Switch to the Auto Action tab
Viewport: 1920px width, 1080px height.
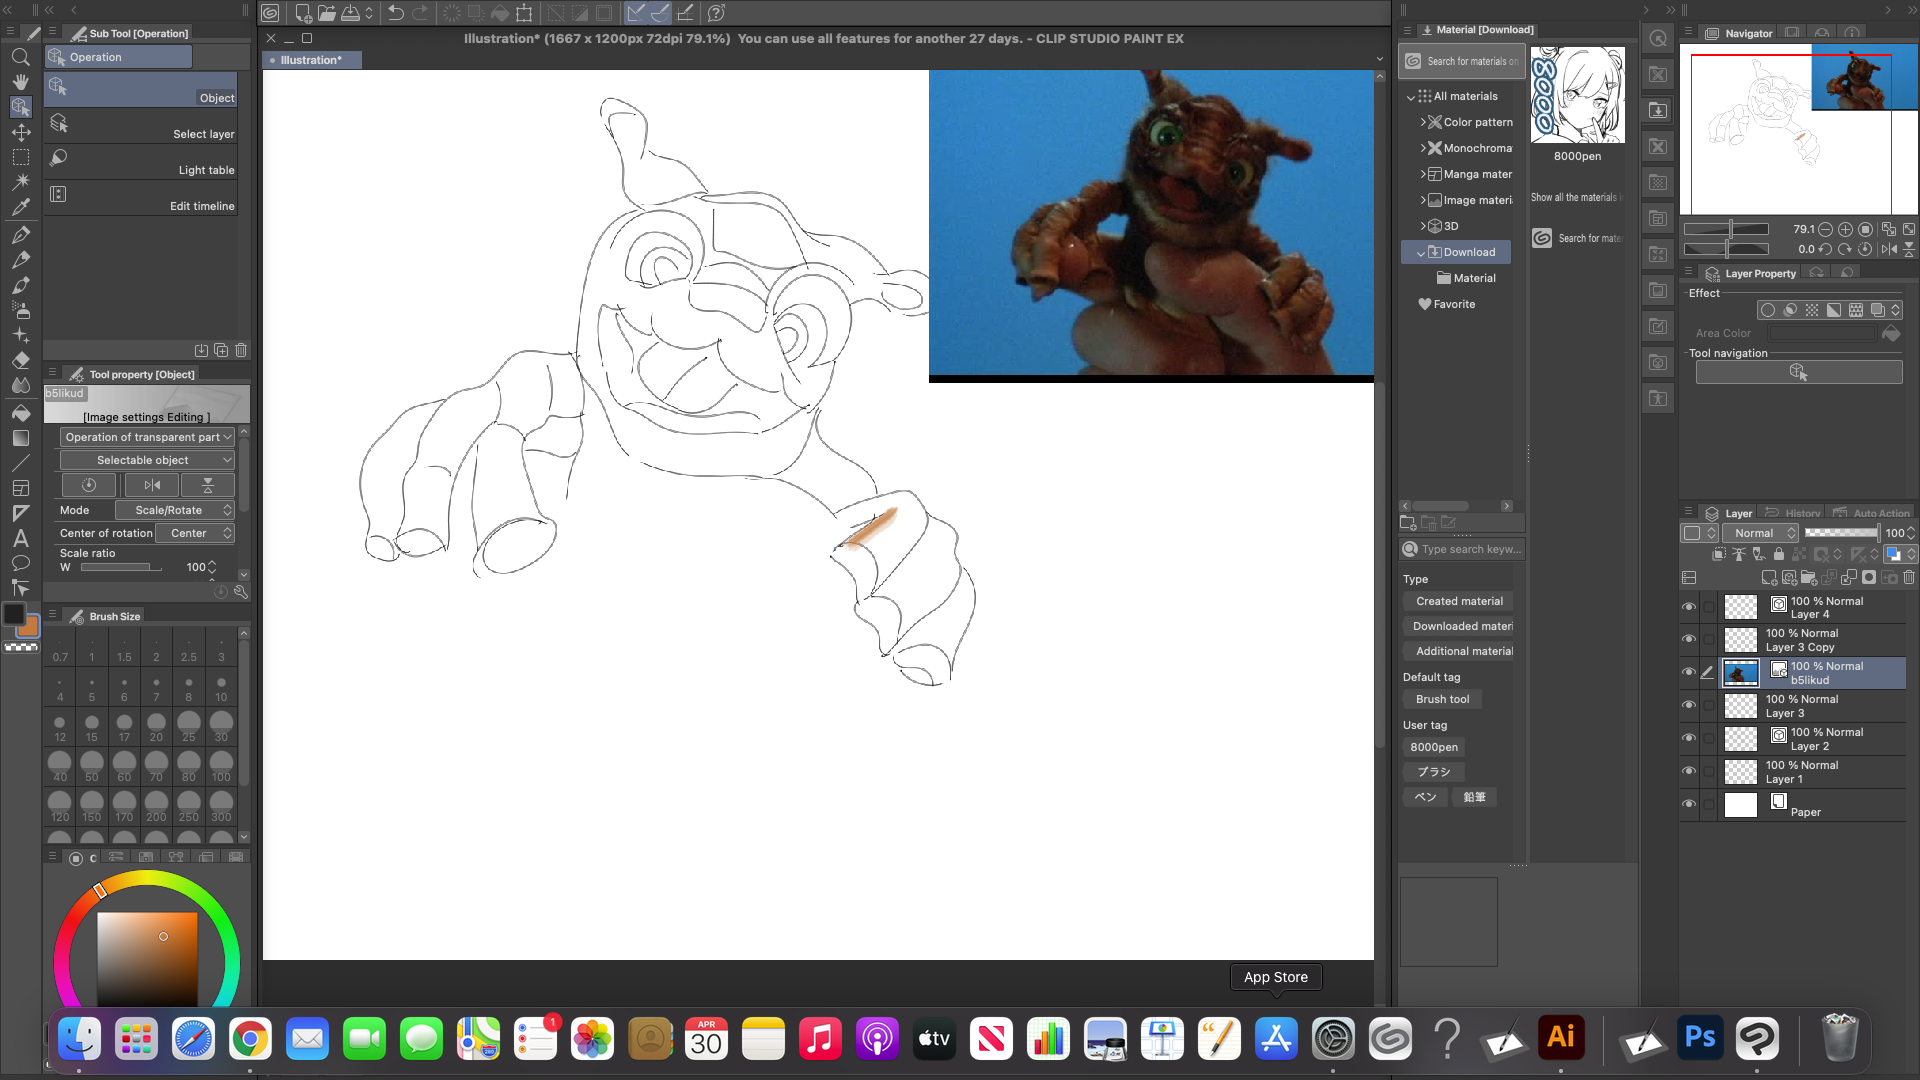pyautogui.click(x=1872, y=513)
